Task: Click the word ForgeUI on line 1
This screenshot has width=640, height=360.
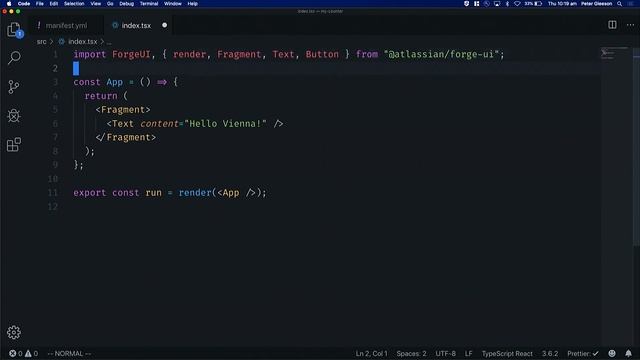Action: [131, 54]
